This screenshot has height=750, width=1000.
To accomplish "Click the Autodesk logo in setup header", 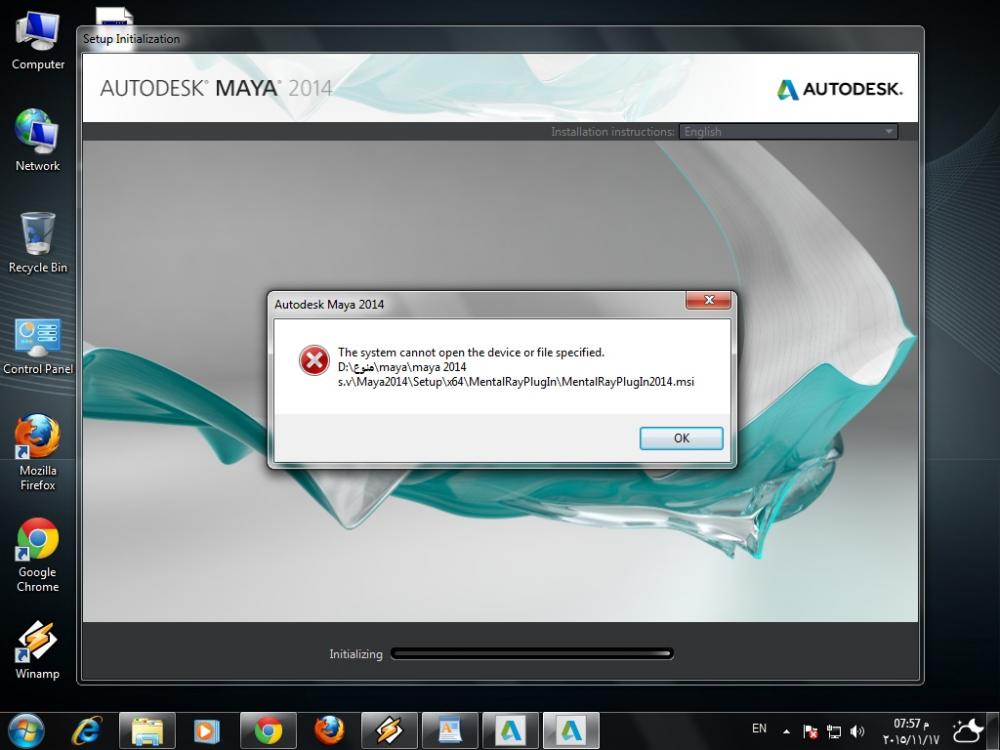I will pyautogui.click(x=839, y=89).
